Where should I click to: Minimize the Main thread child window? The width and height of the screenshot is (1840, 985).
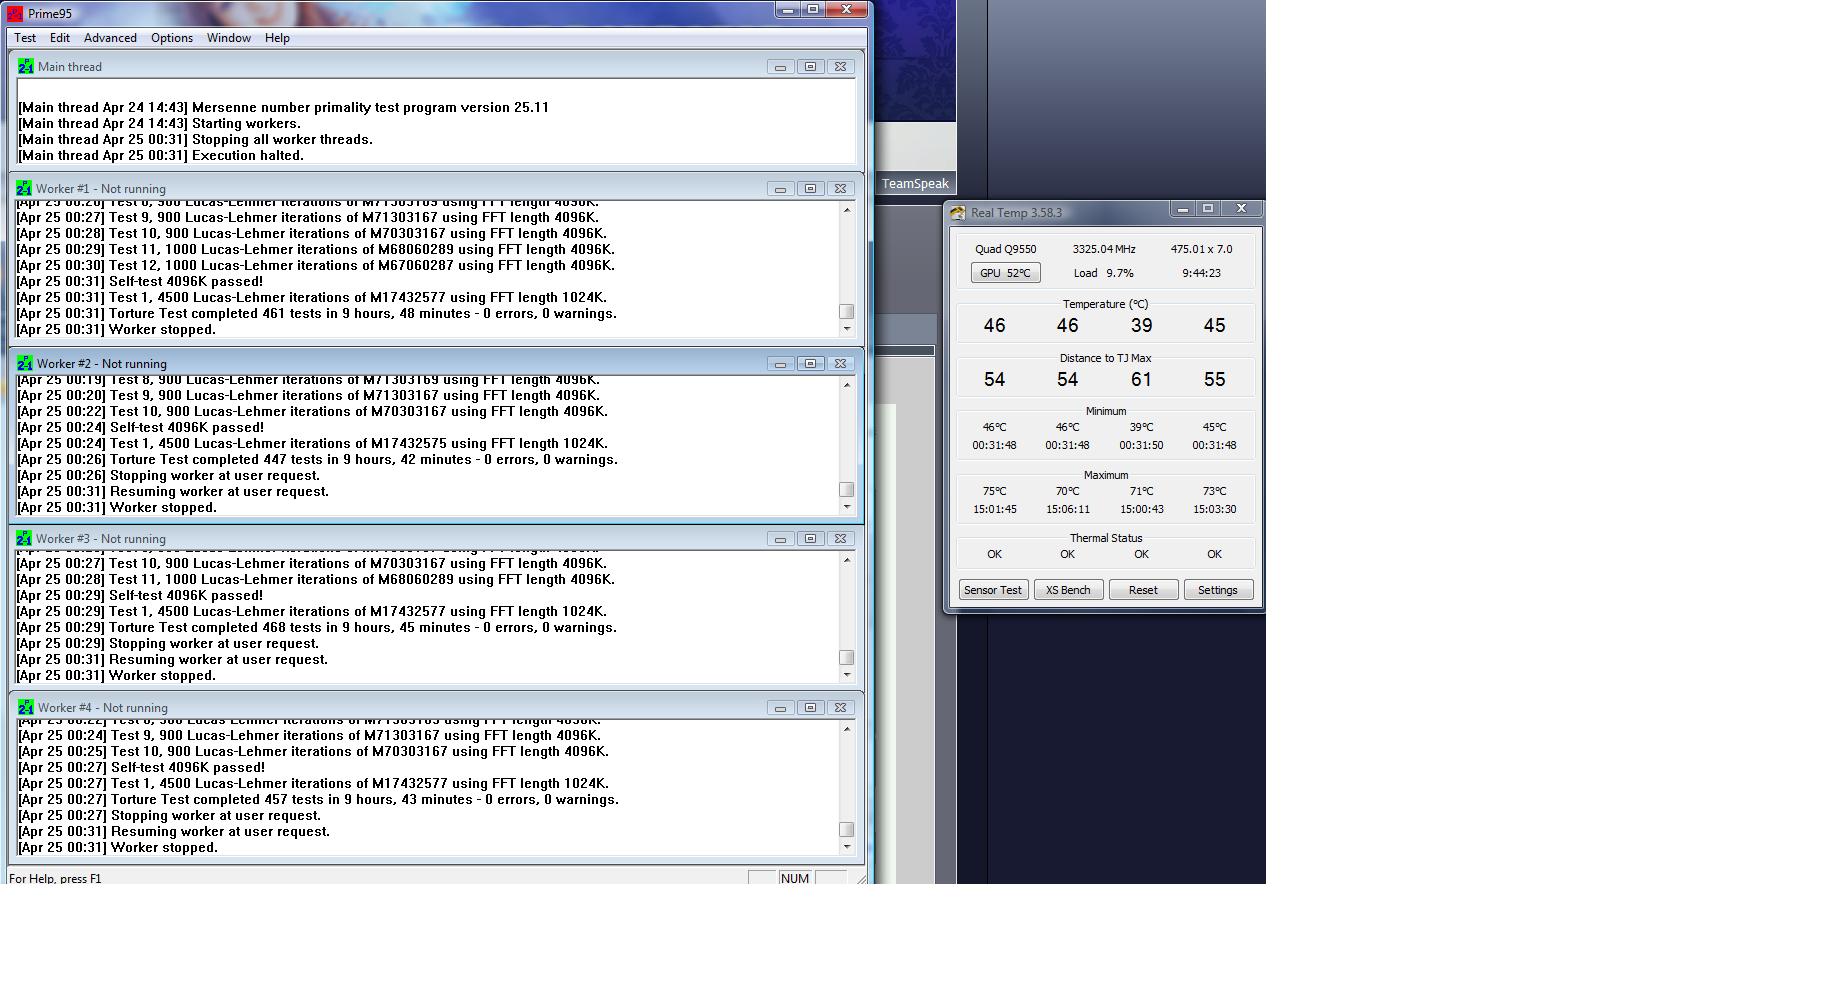click(781, 67)
